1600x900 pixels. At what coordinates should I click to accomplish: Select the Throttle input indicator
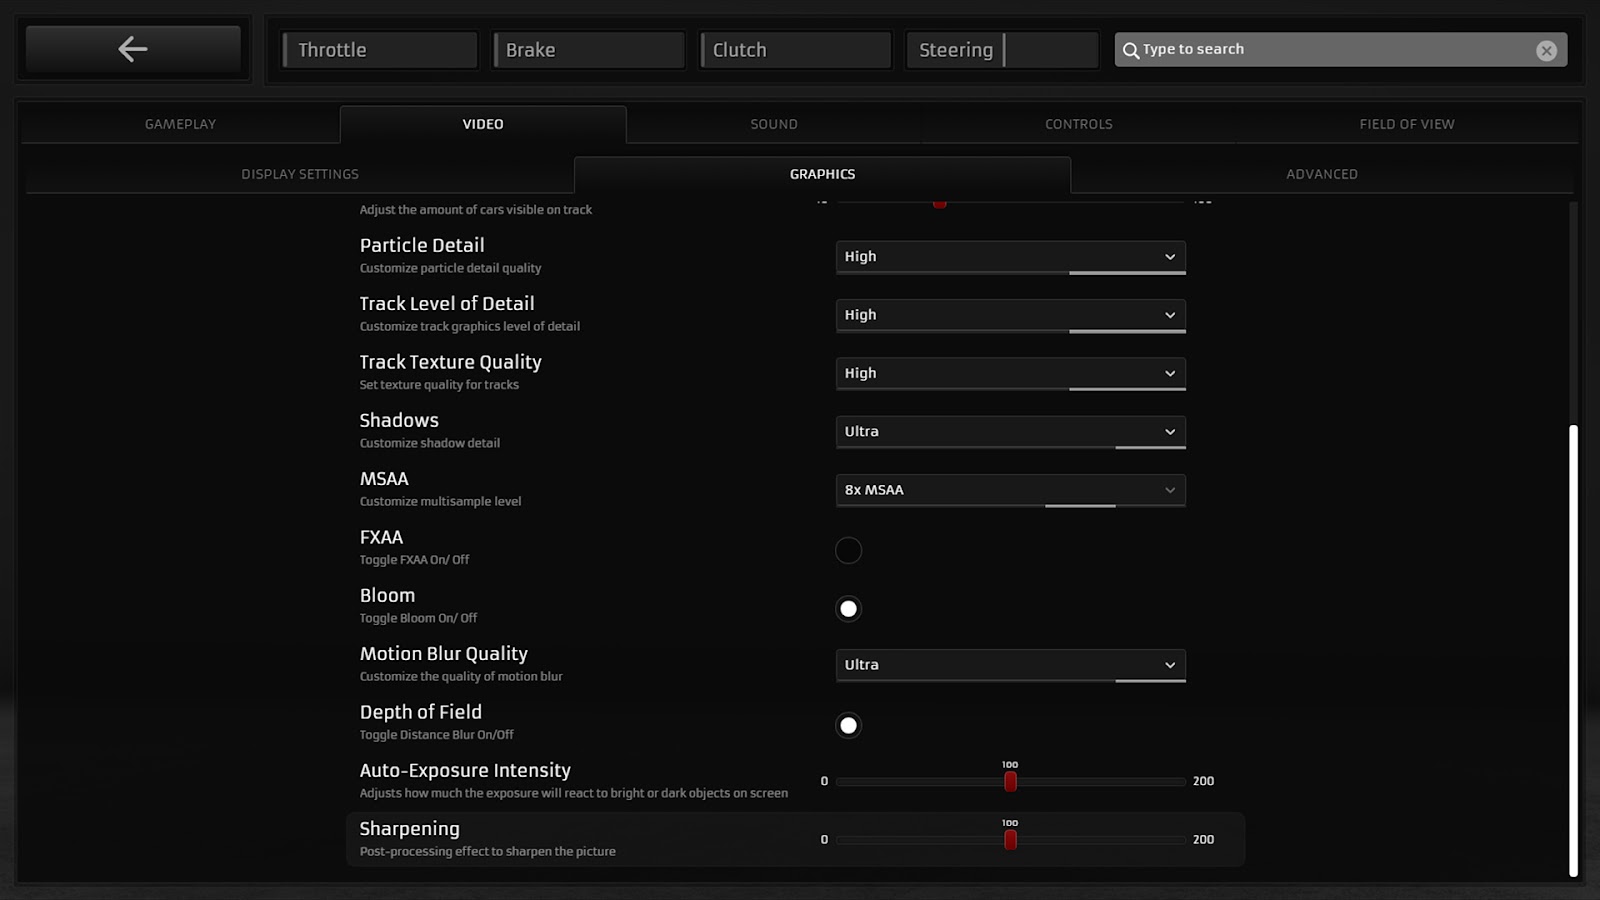click(380, 50)
